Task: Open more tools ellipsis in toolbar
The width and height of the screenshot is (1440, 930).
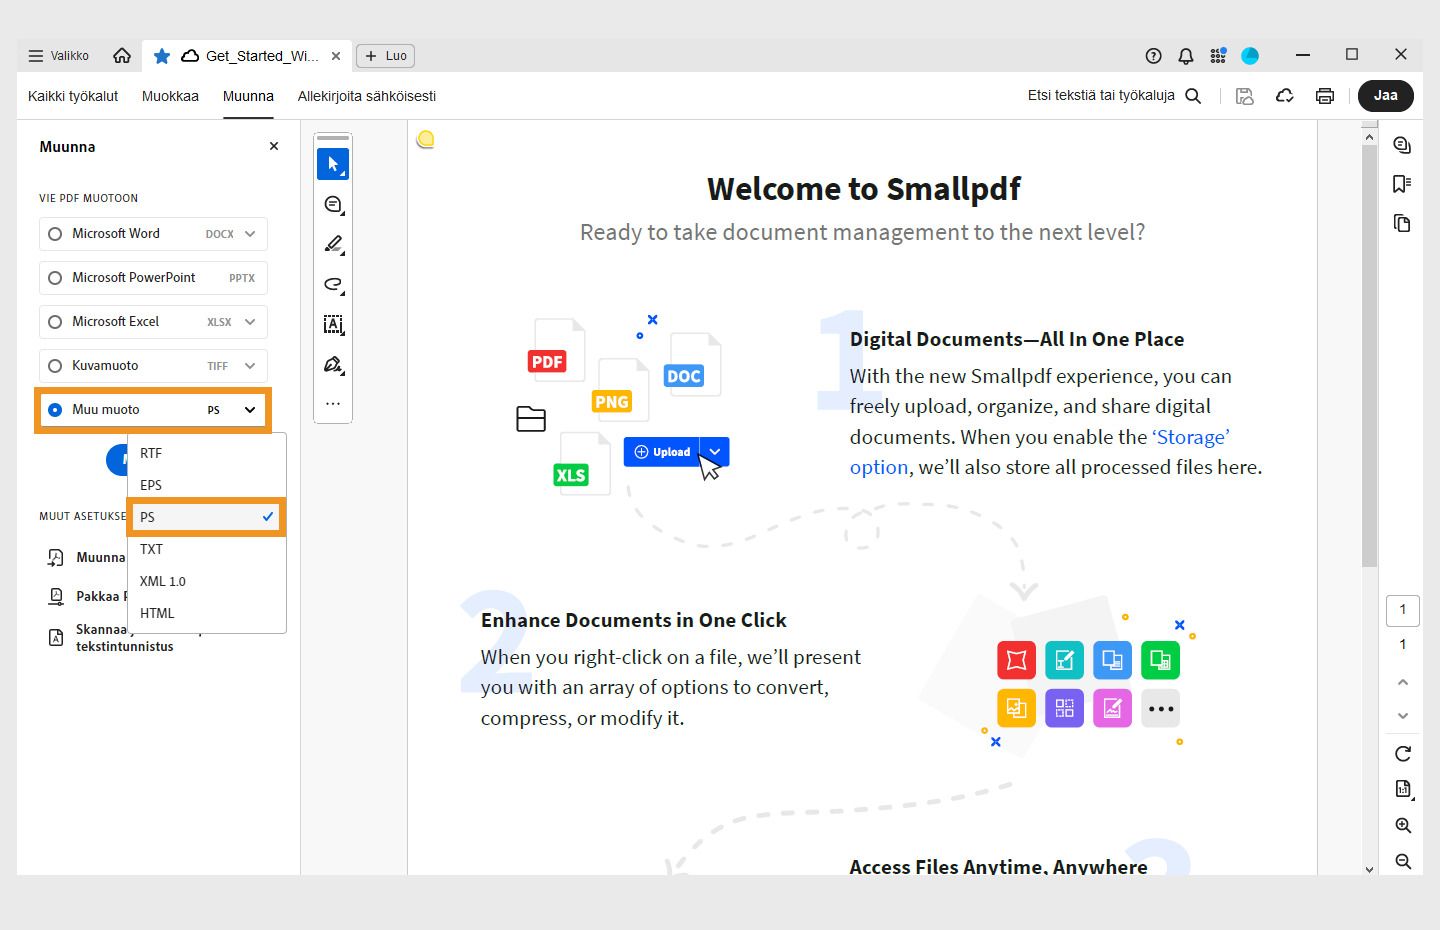Action: (333, 404)
